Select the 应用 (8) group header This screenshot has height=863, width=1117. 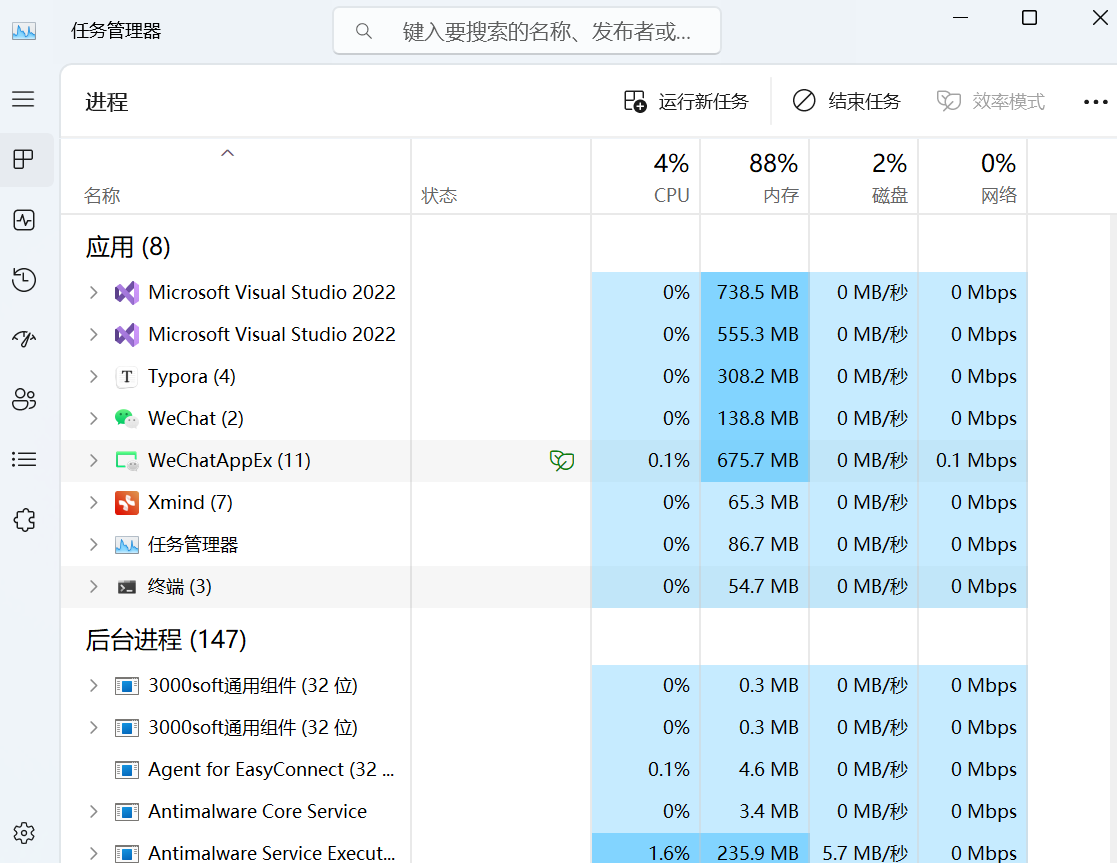[128, 247]
